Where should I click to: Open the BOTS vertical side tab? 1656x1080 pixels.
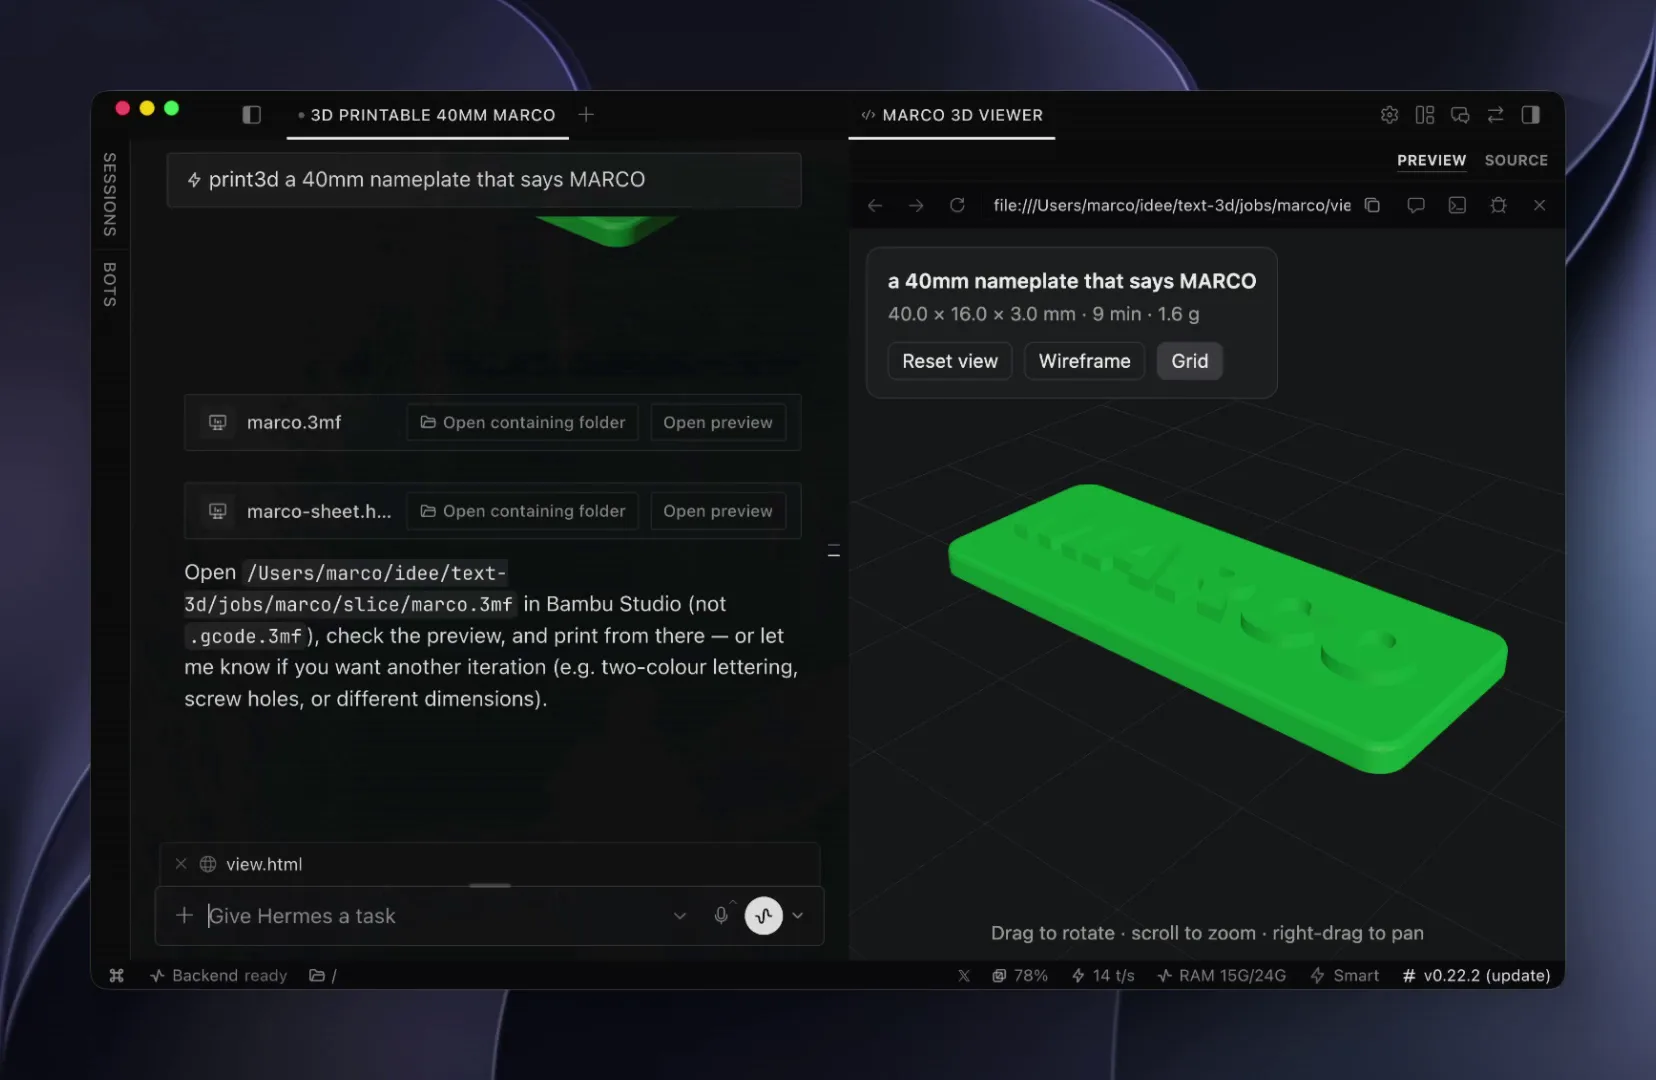(110, 284)
